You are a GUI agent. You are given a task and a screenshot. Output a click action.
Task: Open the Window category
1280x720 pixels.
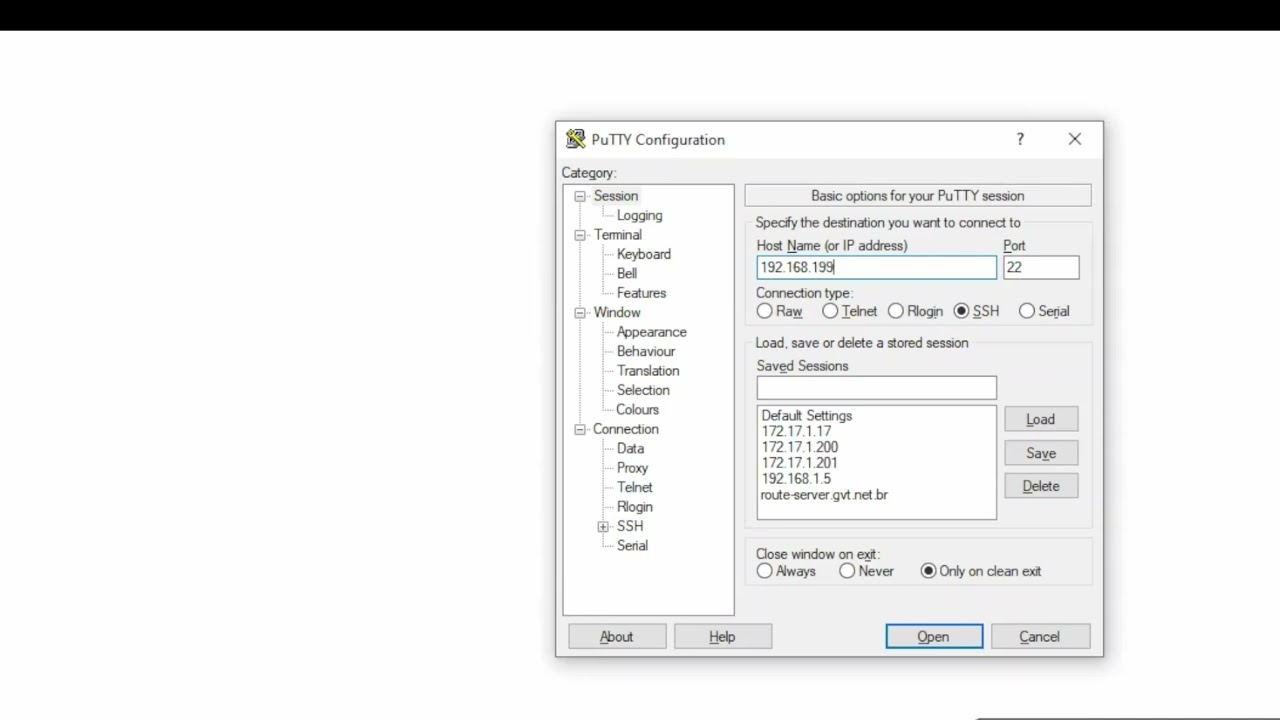pos(617,312)
